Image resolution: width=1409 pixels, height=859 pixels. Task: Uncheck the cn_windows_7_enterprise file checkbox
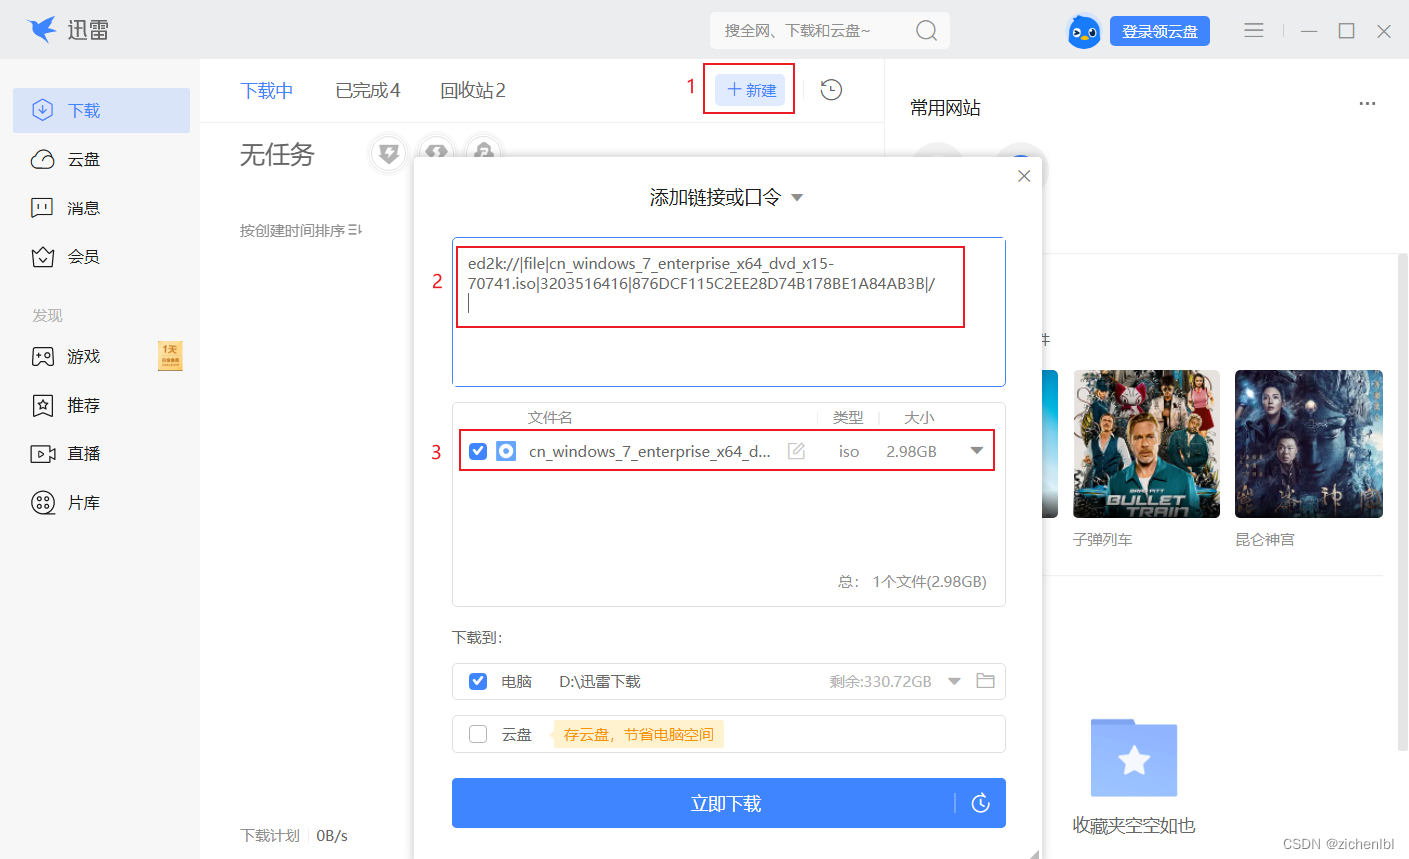[478, 451]
